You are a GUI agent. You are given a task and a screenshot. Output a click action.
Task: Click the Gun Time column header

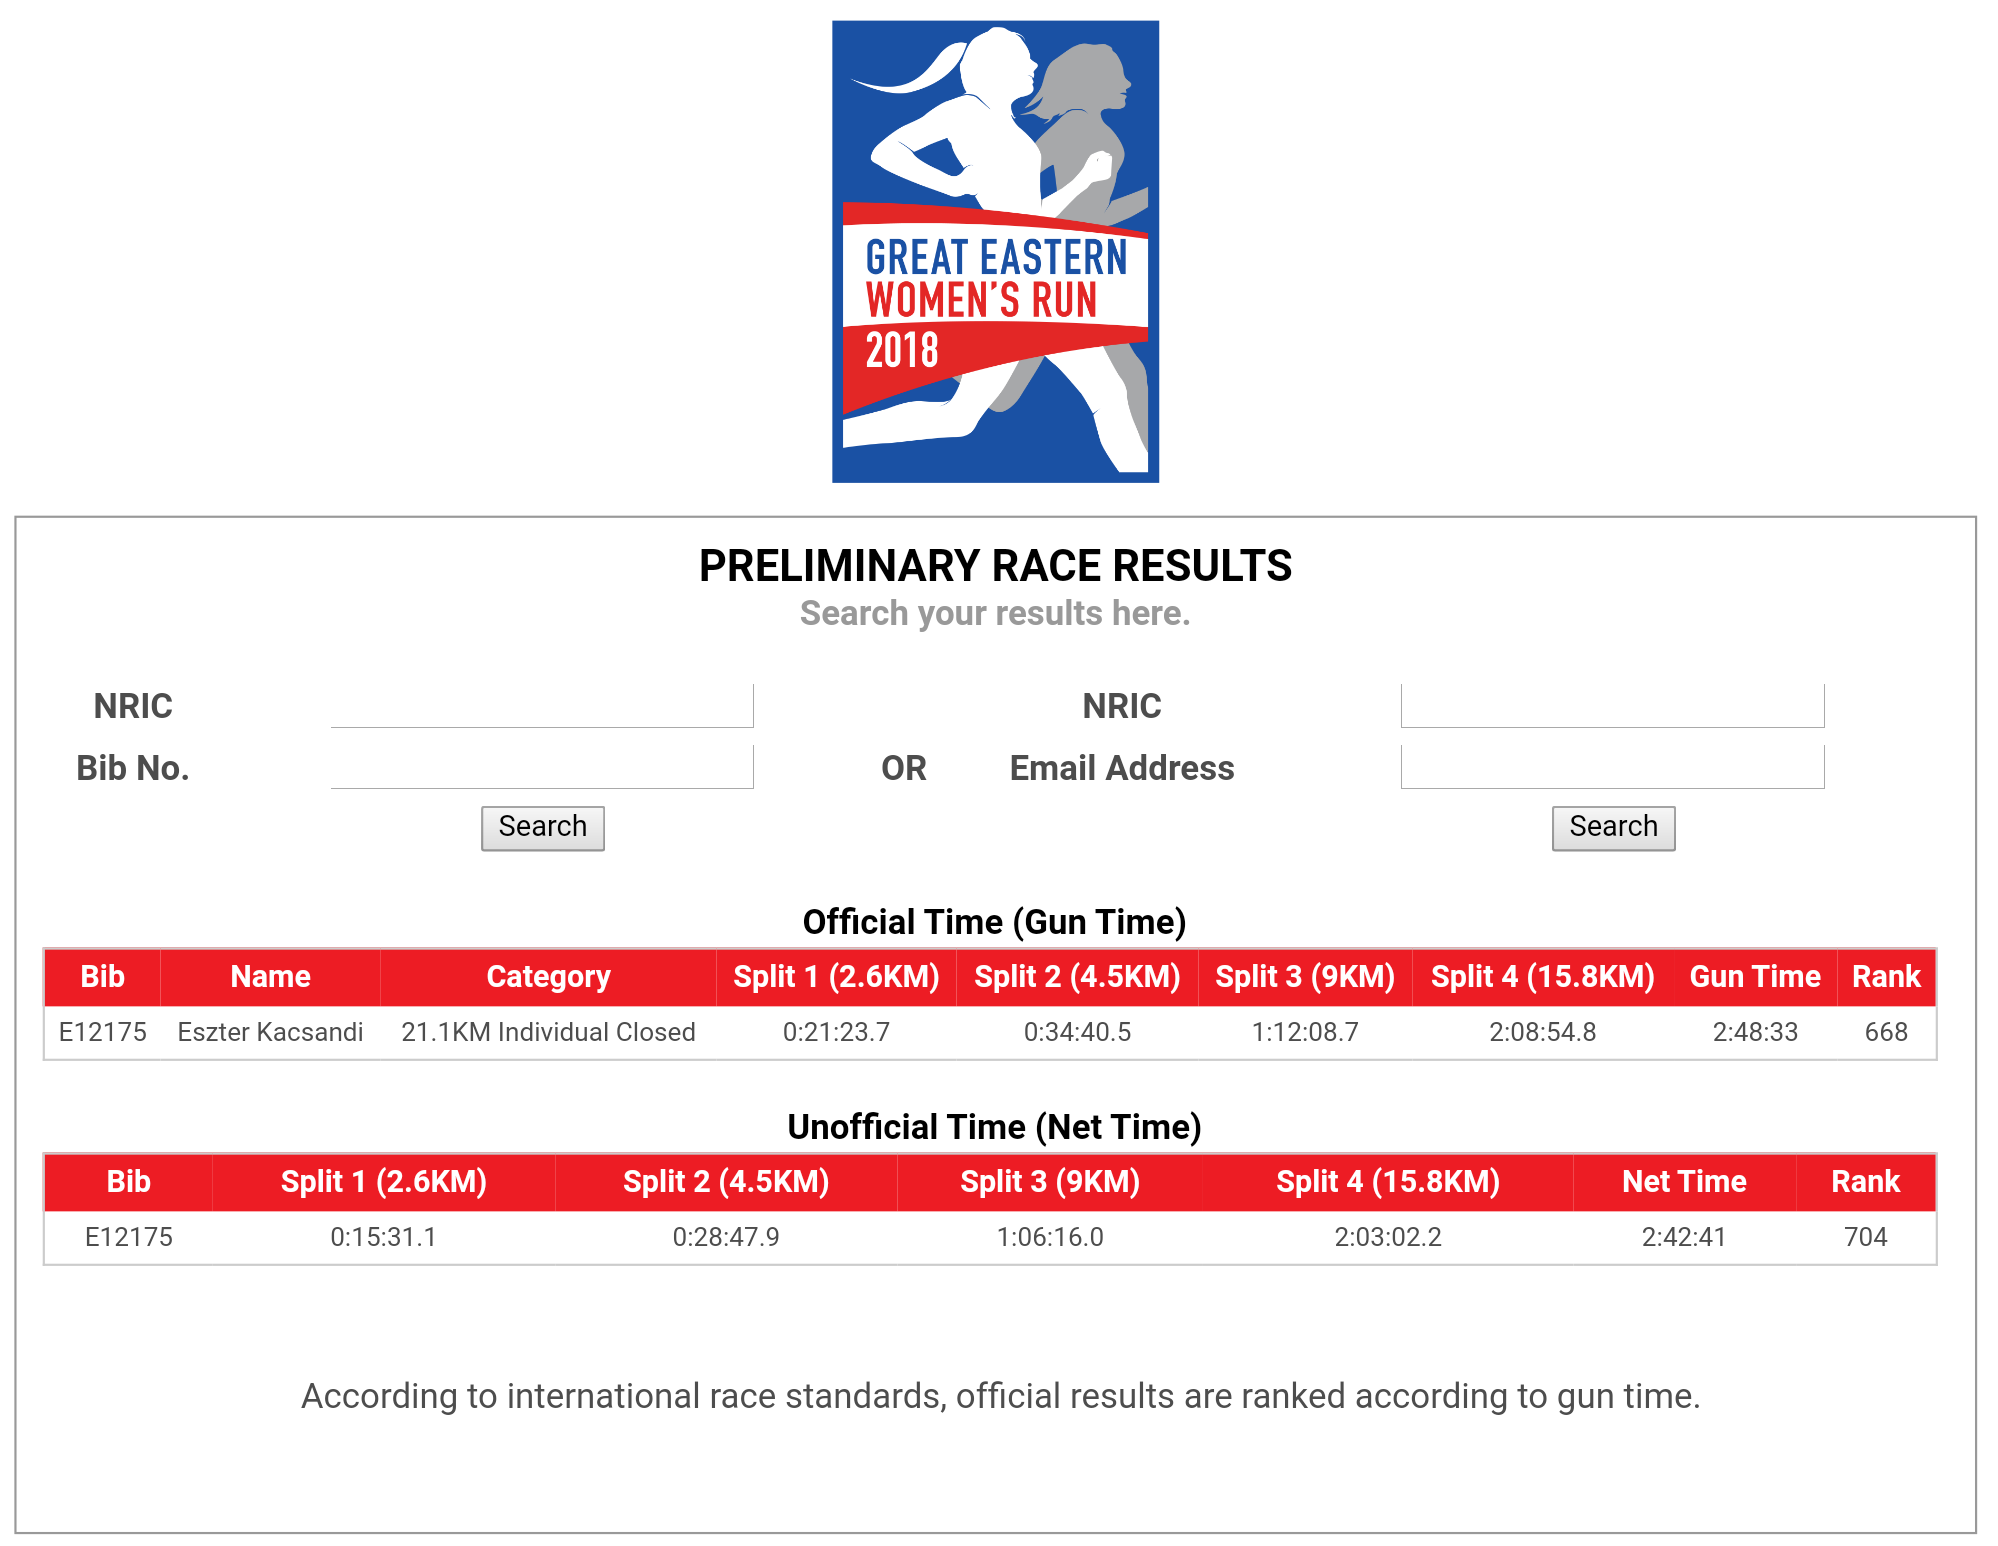tap(1755, 977)
